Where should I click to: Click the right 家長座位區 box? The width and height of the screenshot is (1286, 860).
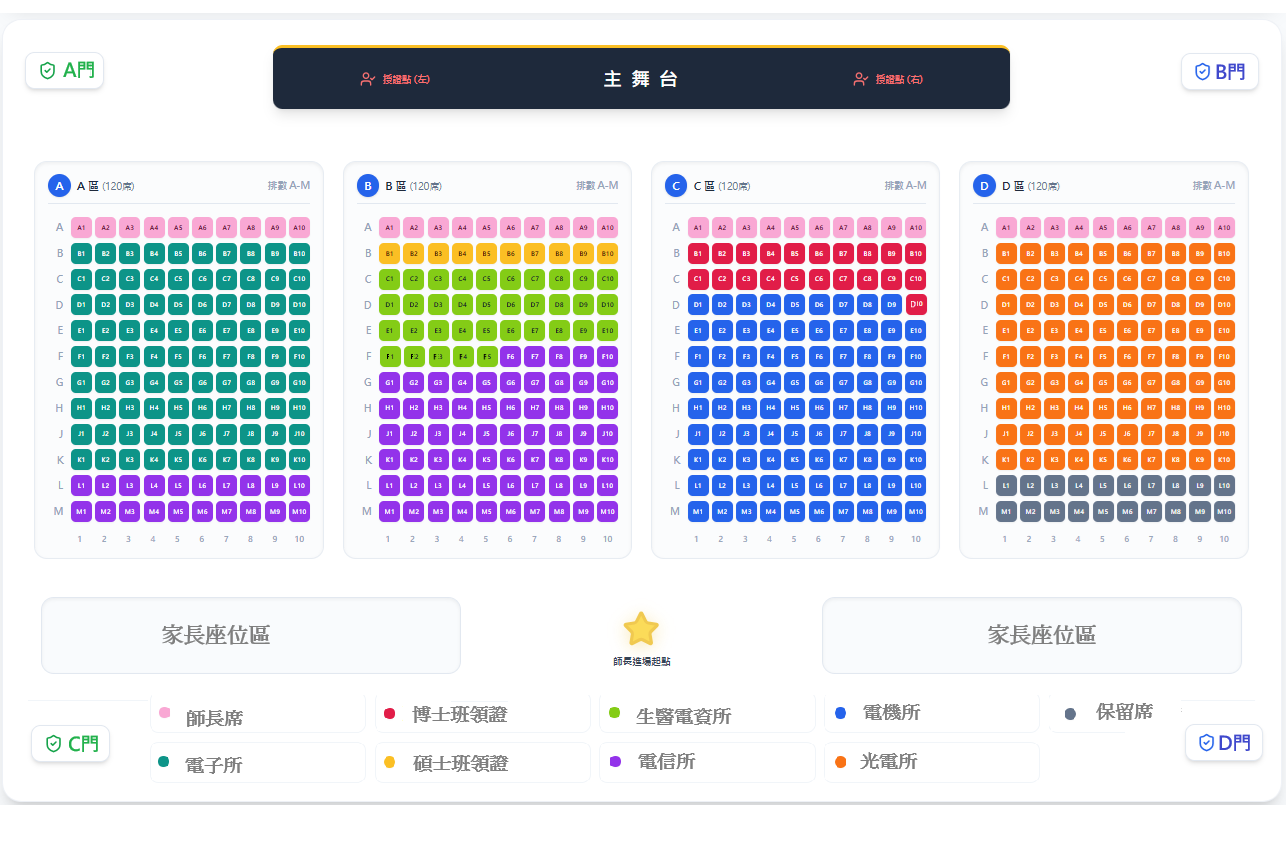tap(1032, 635)
